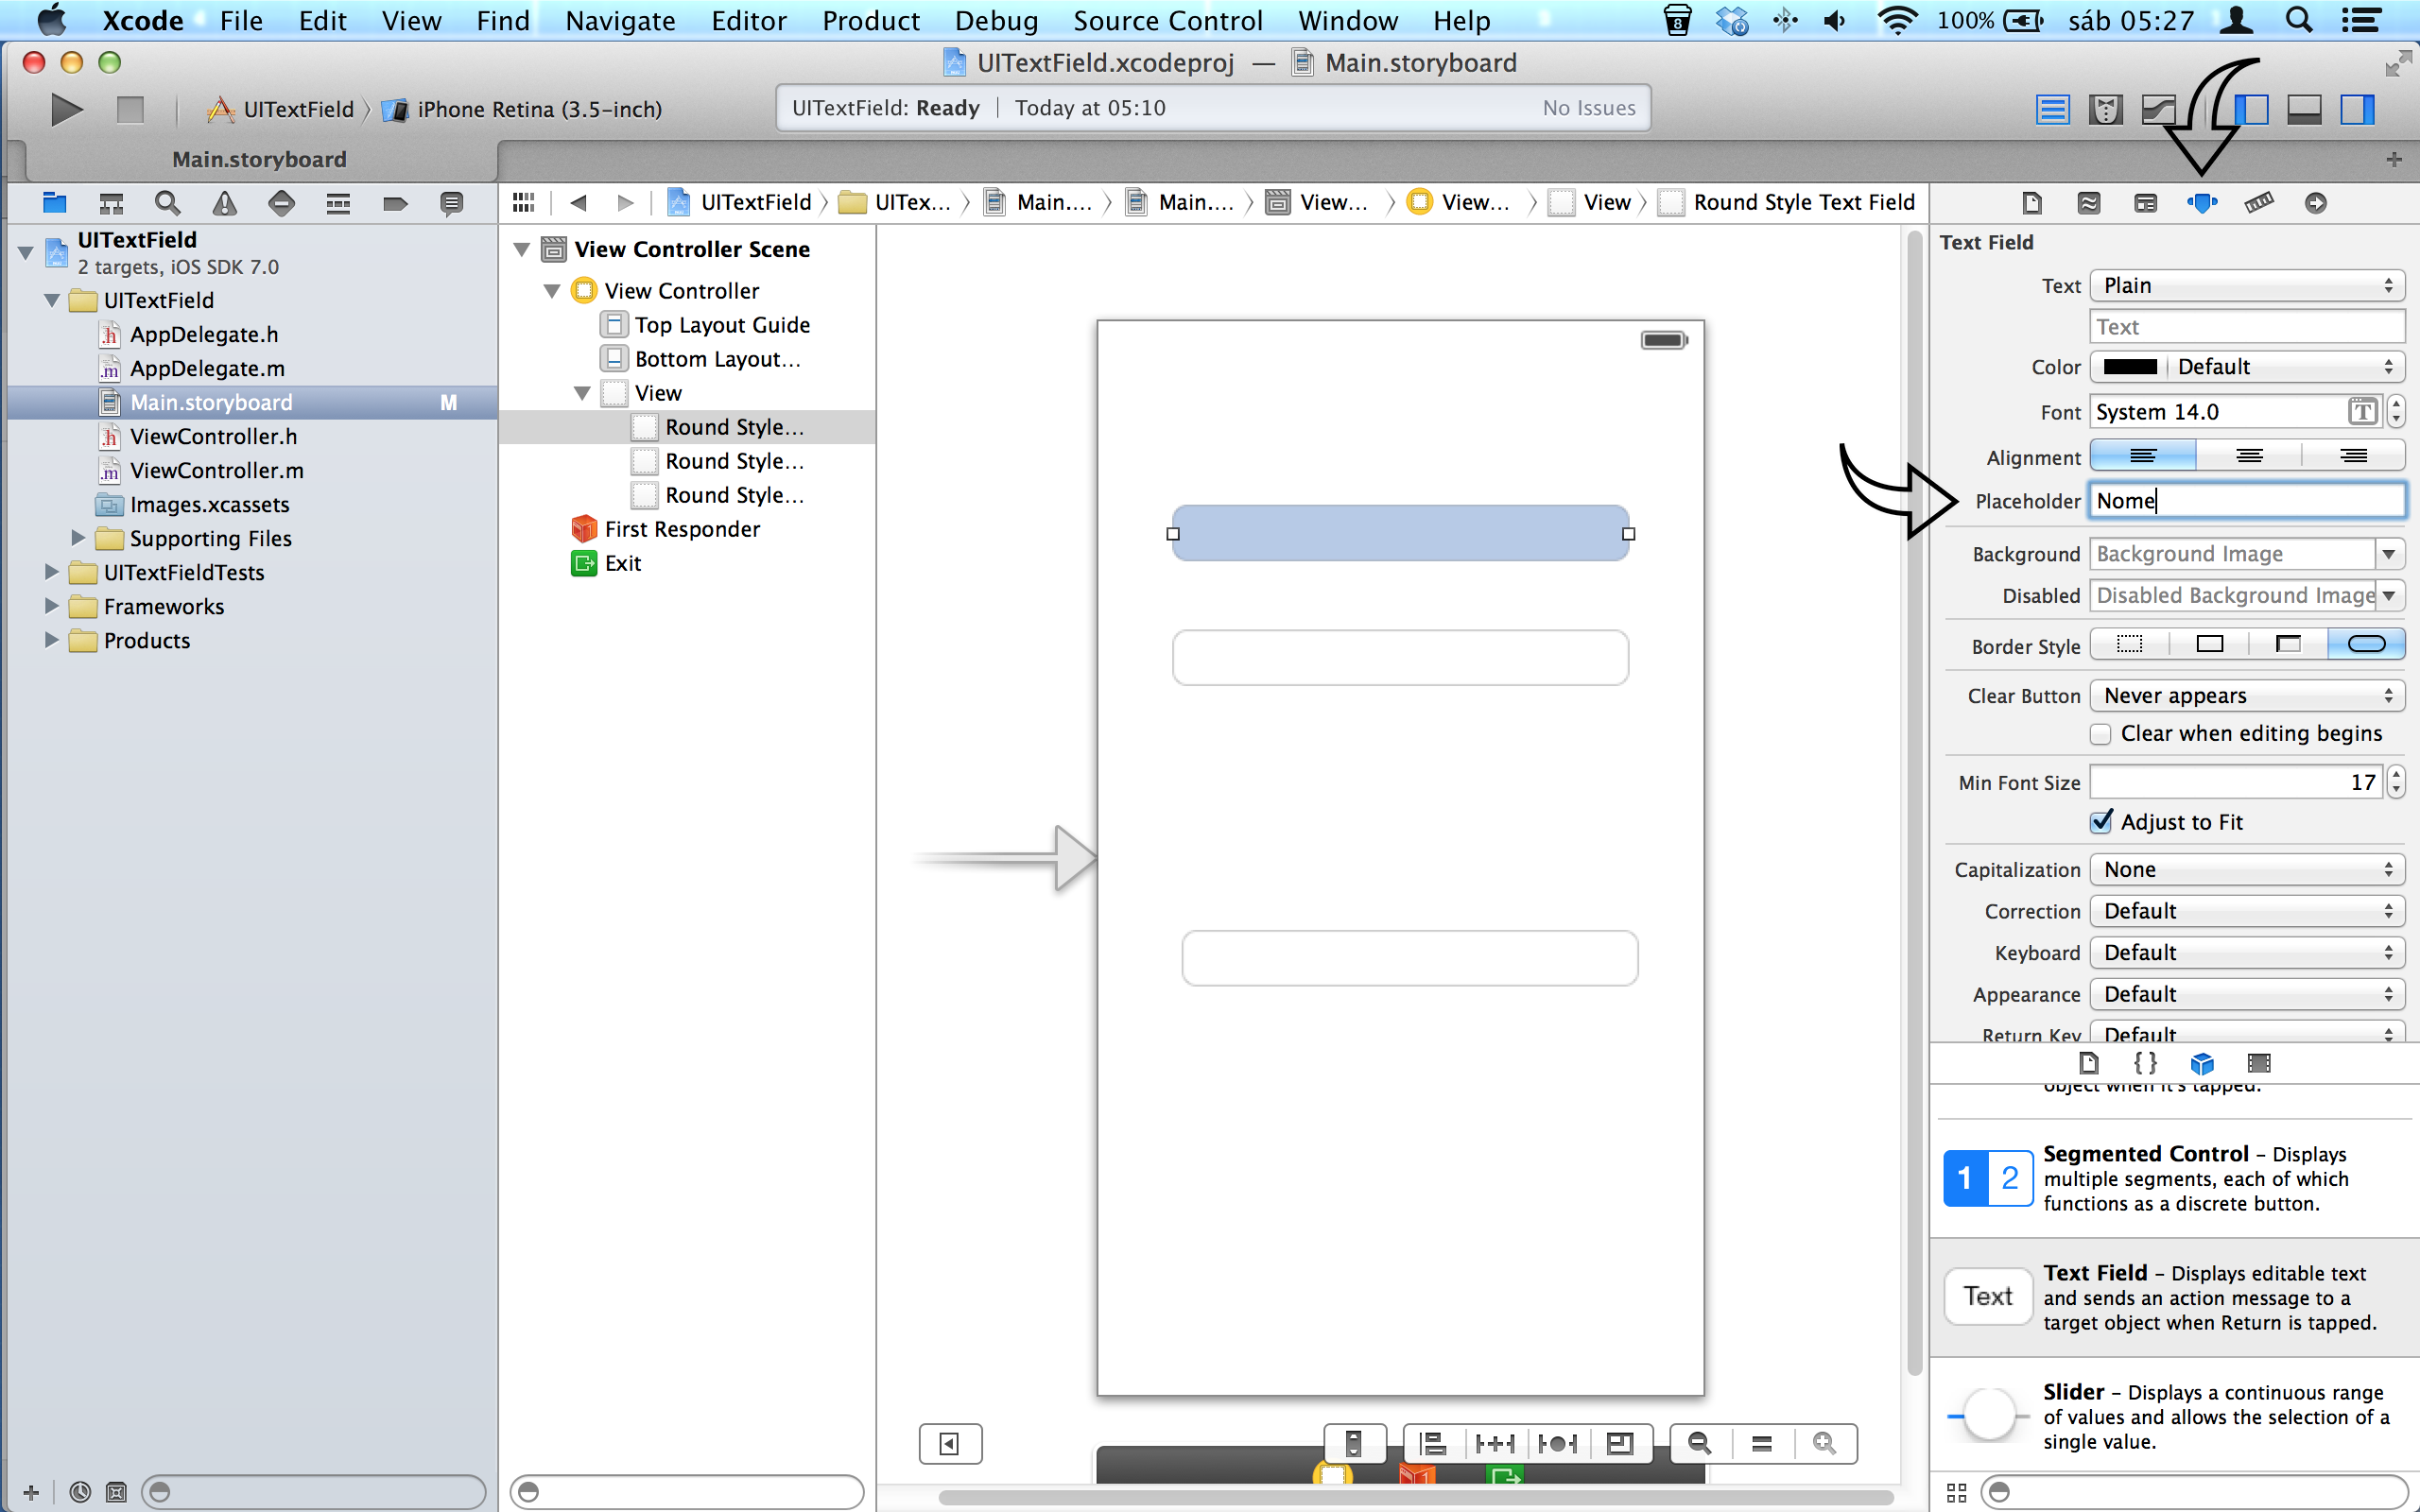The height and width of the screenshot is (1512, 2420).
Task: Show the Issue navigator
Action: [225, 204]
